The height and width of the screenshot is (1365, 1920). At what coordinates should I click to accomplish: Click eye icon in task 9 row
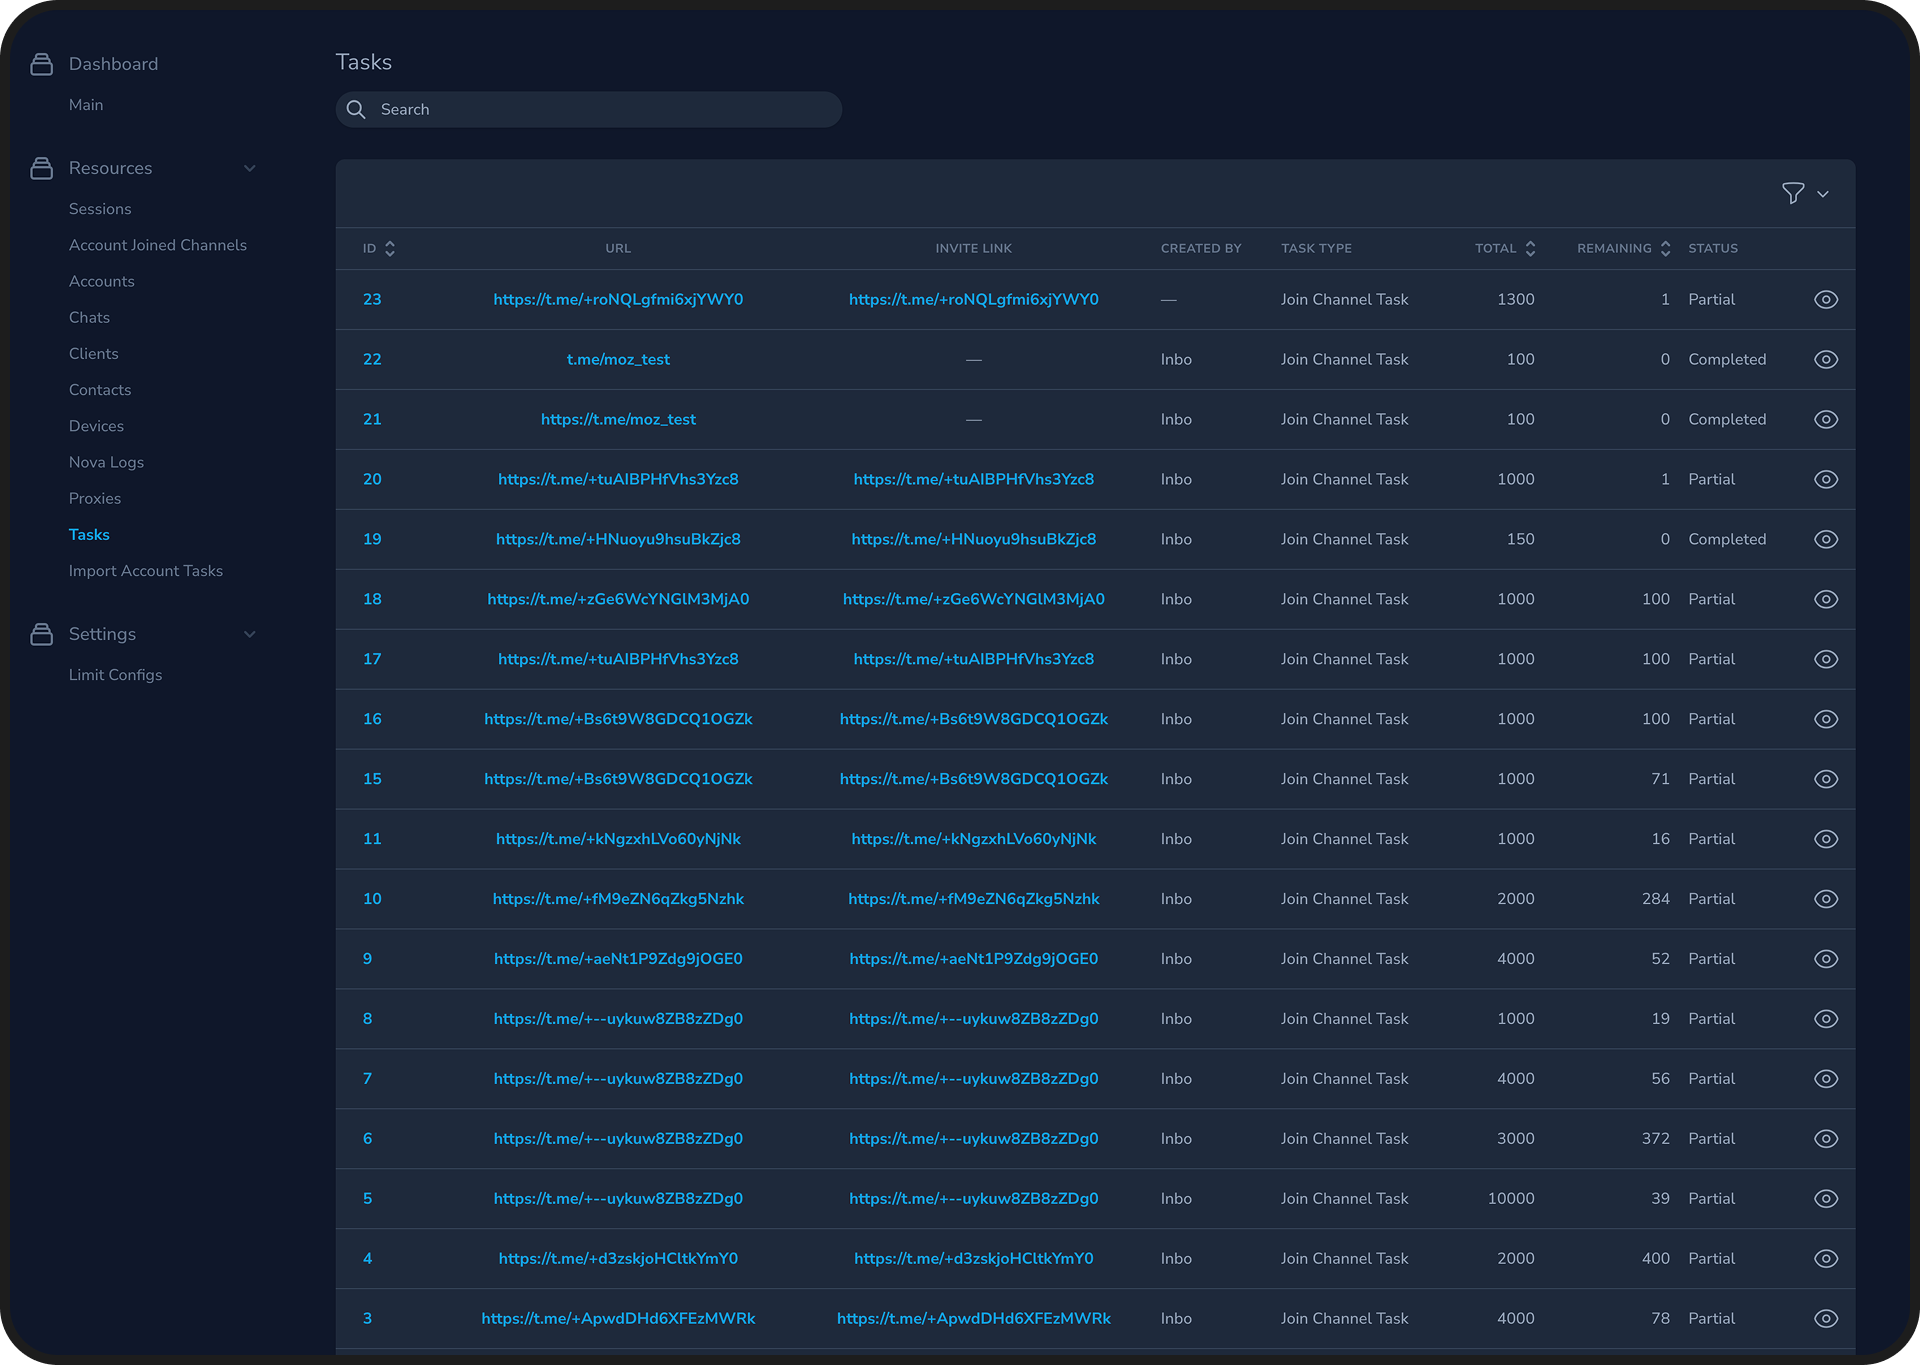click(1826, 960)
